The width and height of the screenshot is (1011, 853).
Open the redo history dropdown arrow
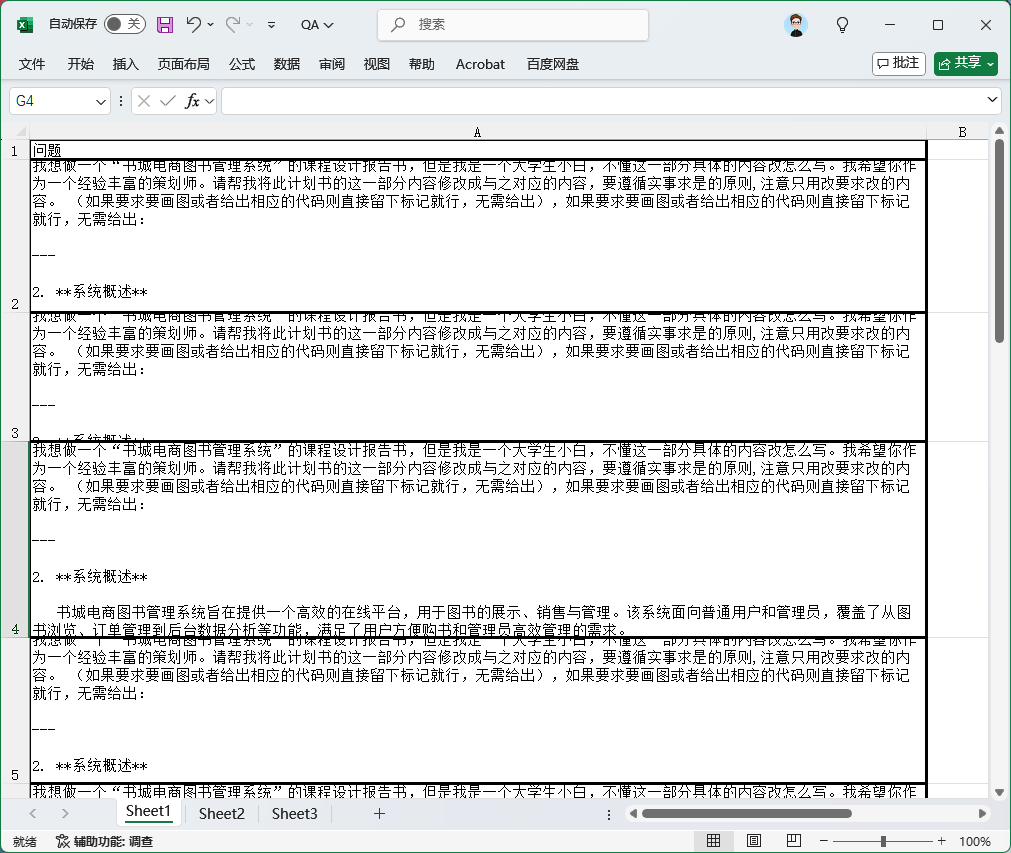[250, 25]
